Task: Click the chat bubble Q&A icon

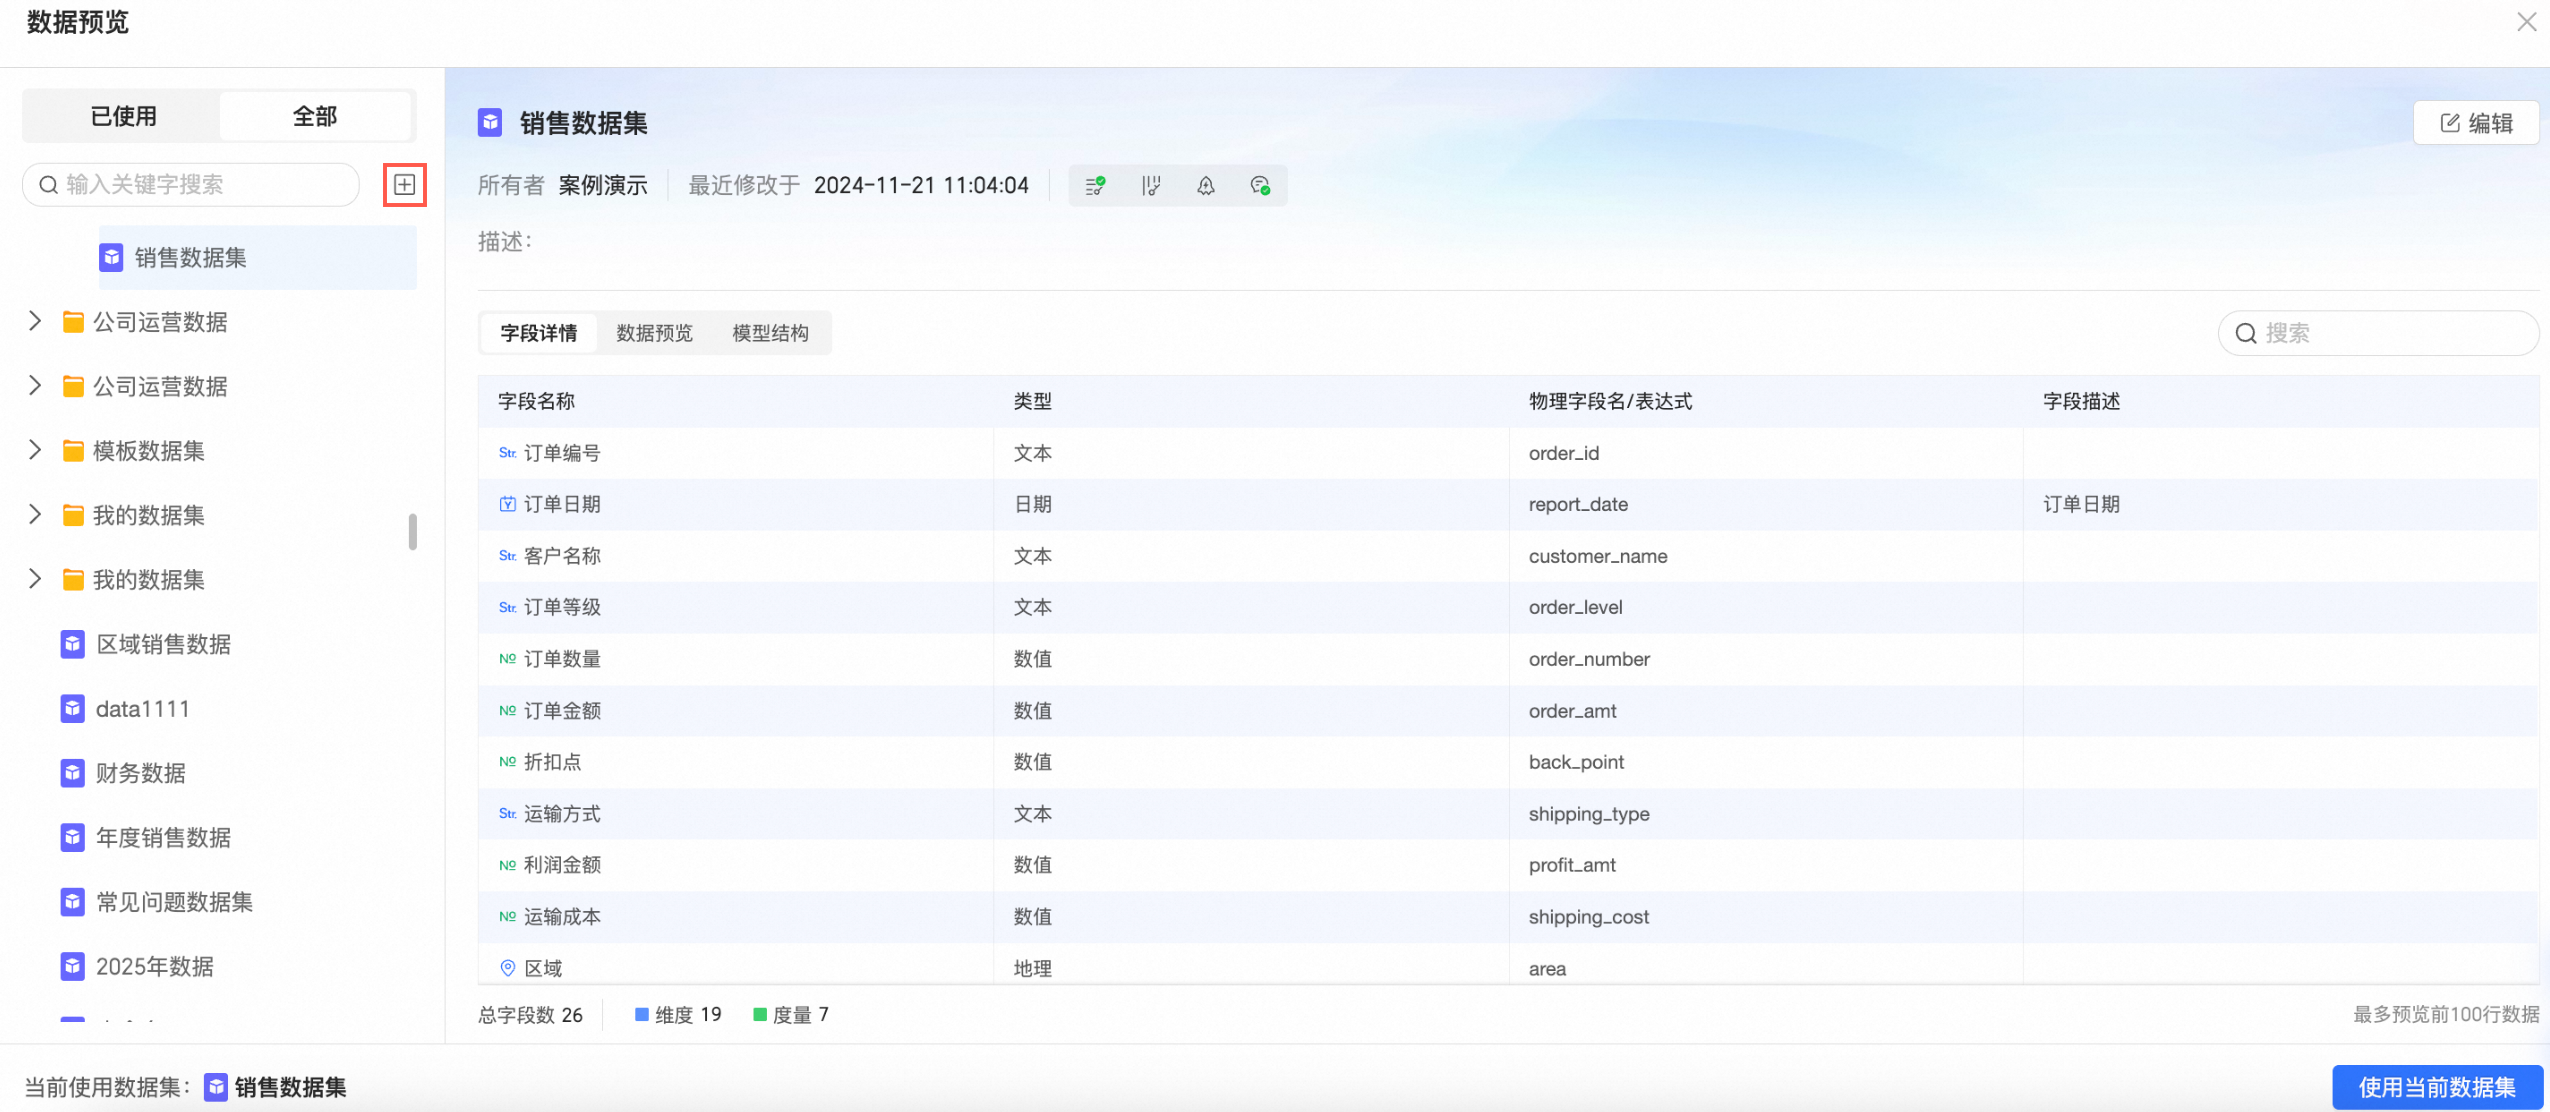Action: click(x=1260, y=186)
